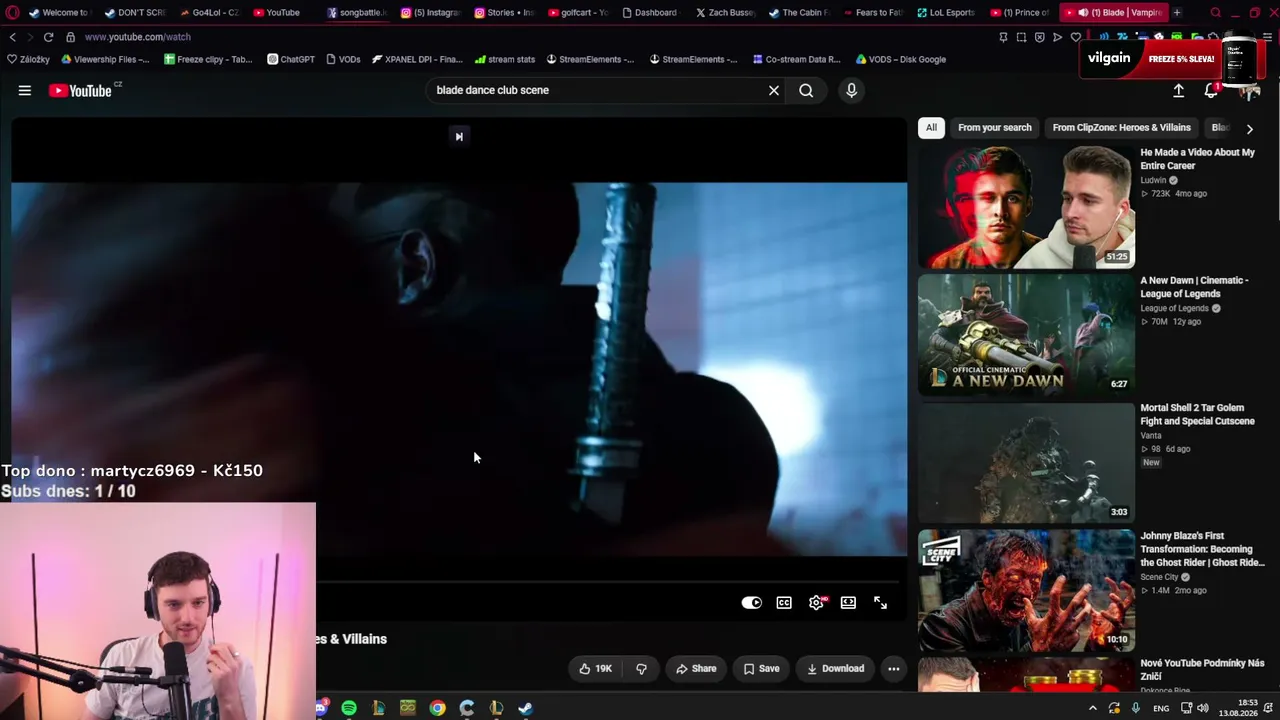Screen dimensions: 1280x720
Task: Click the address bar showing www.youtube.com/watch
Action: pyautogui.click(x=137, y=37)
